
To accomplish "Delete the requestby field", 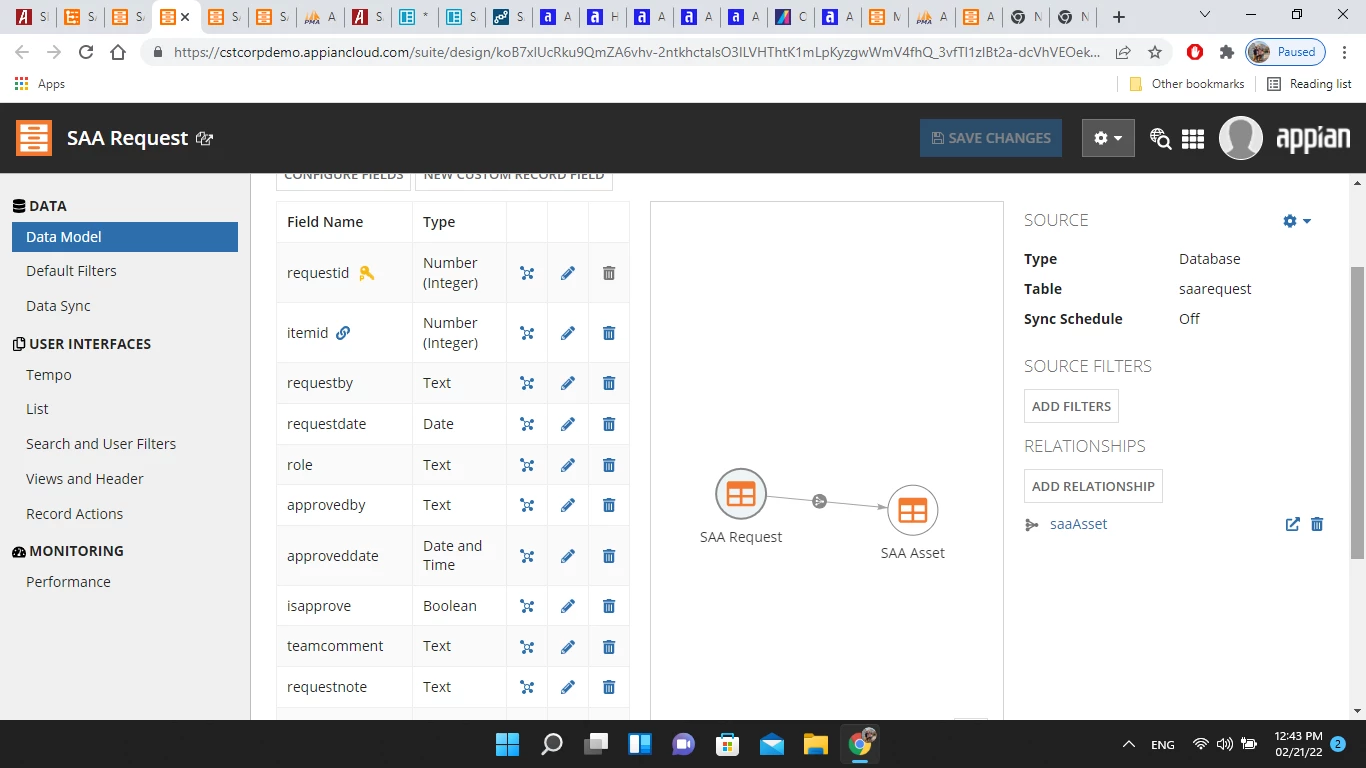I will 609,383.
